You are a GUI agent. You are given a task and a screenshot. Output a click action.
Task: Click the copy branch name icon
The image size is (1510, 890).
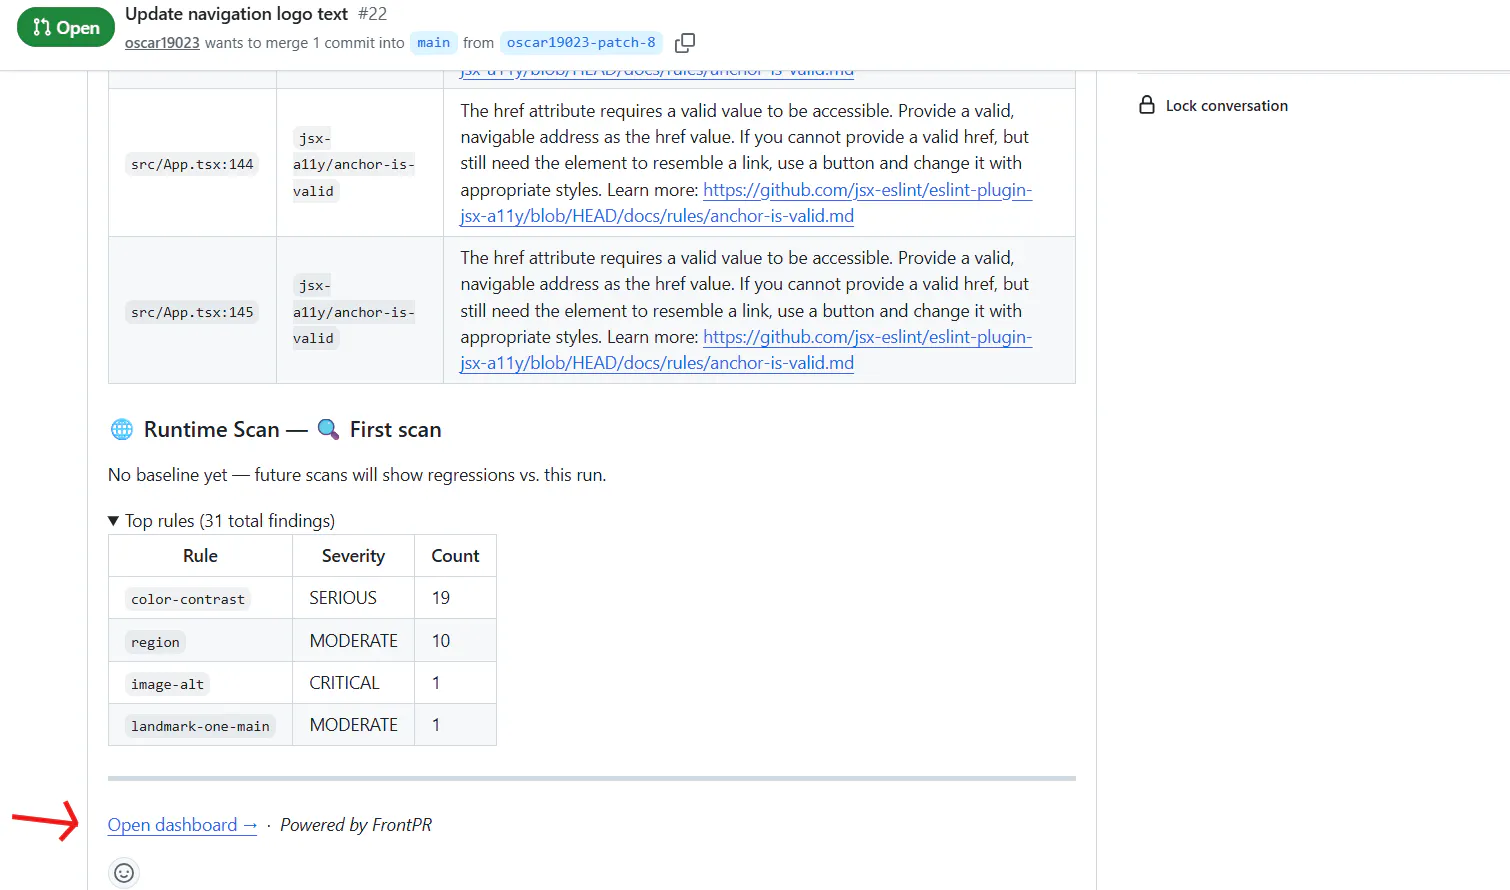[x=685, y=43]
